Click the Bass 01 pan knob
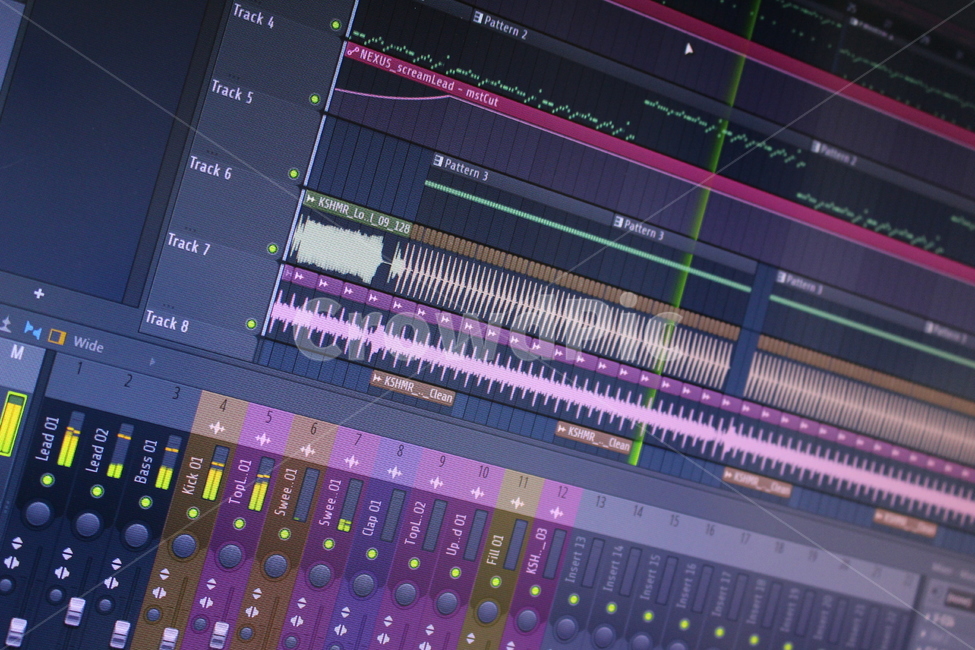 (x=136, y=534)
